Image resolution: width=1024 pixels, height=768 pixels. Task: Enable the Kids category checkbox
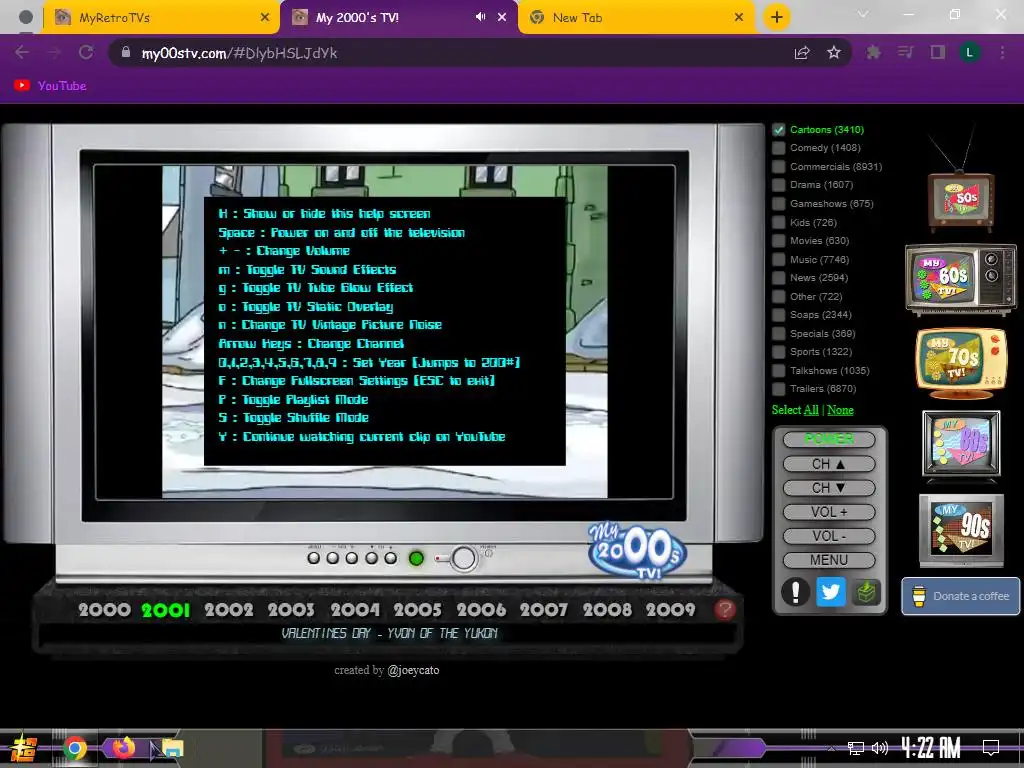778,223
